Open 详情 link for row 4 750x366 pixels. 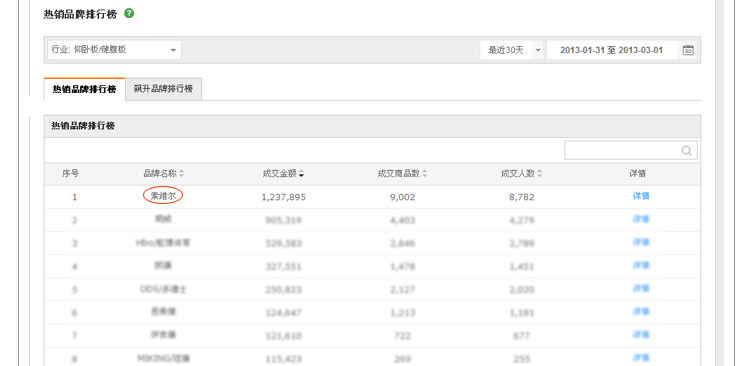[x=641, y=265]
